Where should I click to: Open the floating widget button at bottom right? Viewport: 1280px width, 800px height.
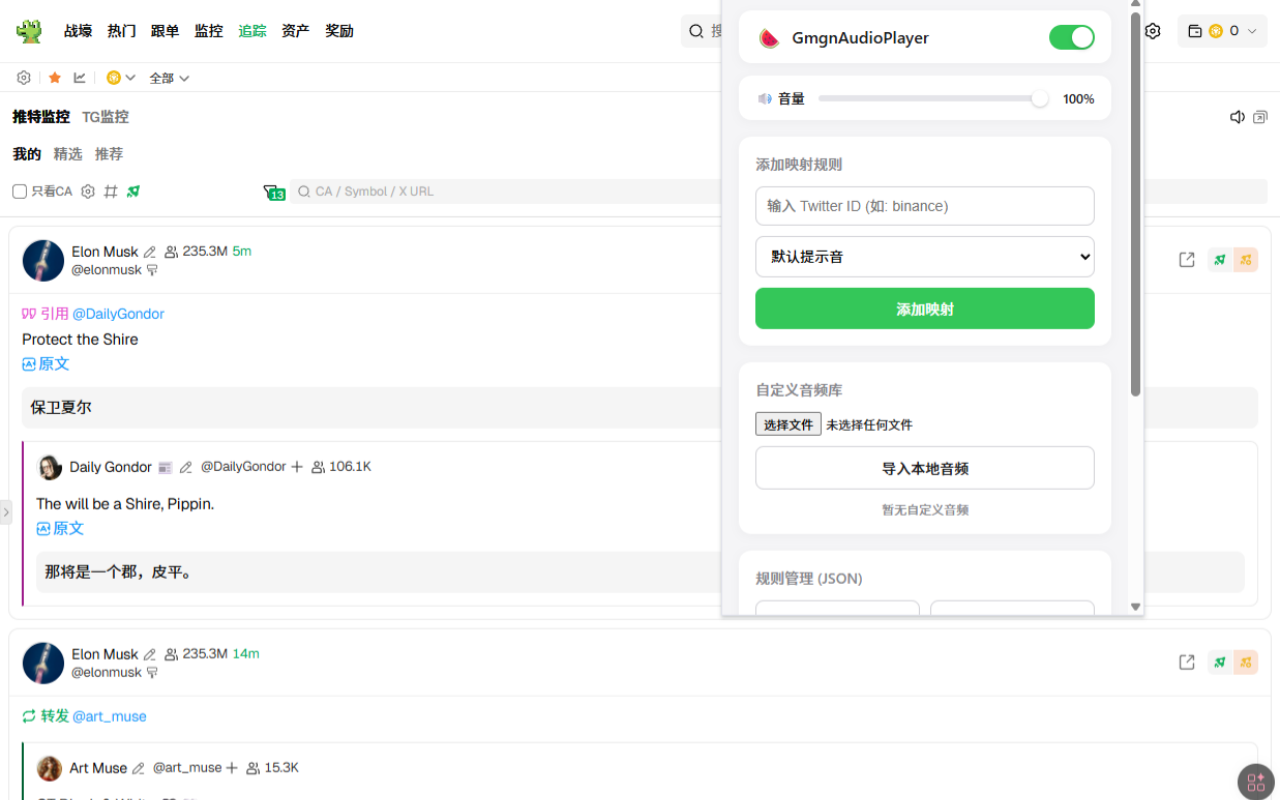tap(1256, 782)
